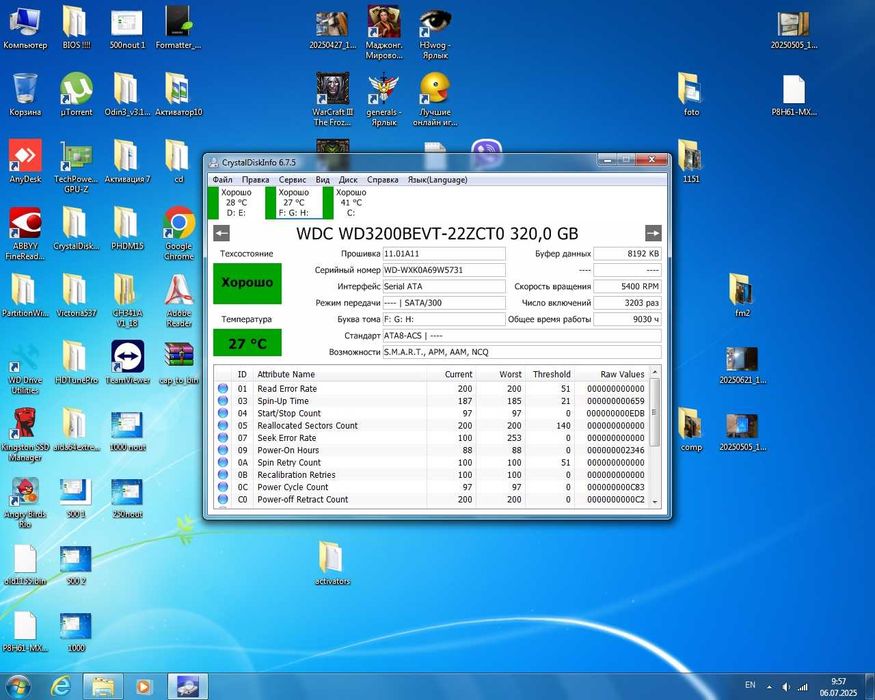This screenshot has width=875, height=700.
Task: Open the media player taskbar icon
Action: coord(143,686)
